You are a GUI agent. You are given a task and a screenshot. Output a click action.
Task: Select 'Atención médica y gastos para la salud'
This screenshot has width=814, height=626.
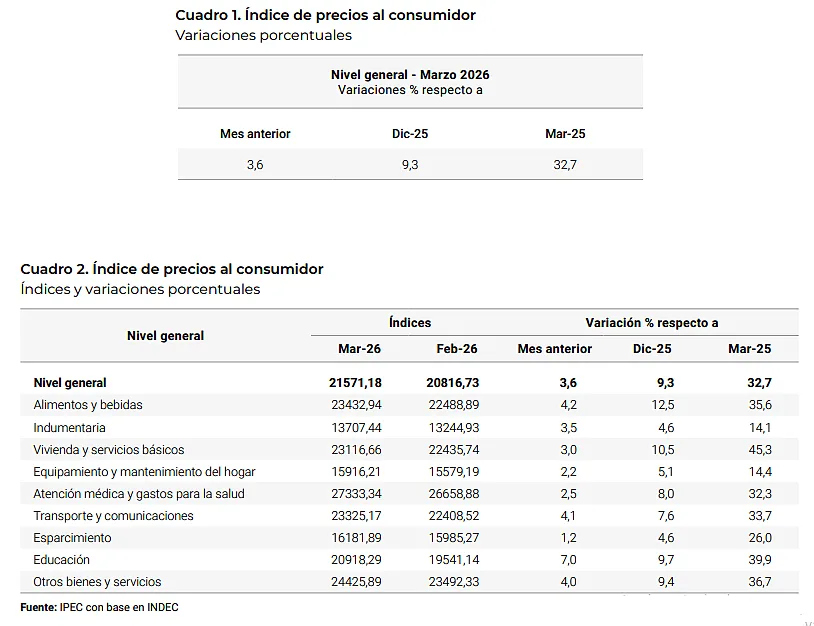click(139, 494)
